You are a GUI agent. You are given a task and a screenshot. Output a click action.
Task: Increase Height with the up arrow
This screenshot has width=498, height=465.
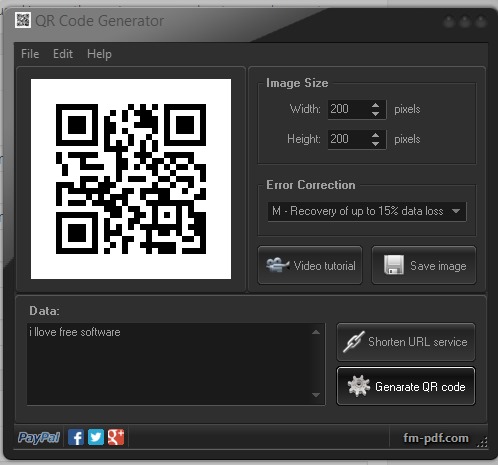click(375, 135)
